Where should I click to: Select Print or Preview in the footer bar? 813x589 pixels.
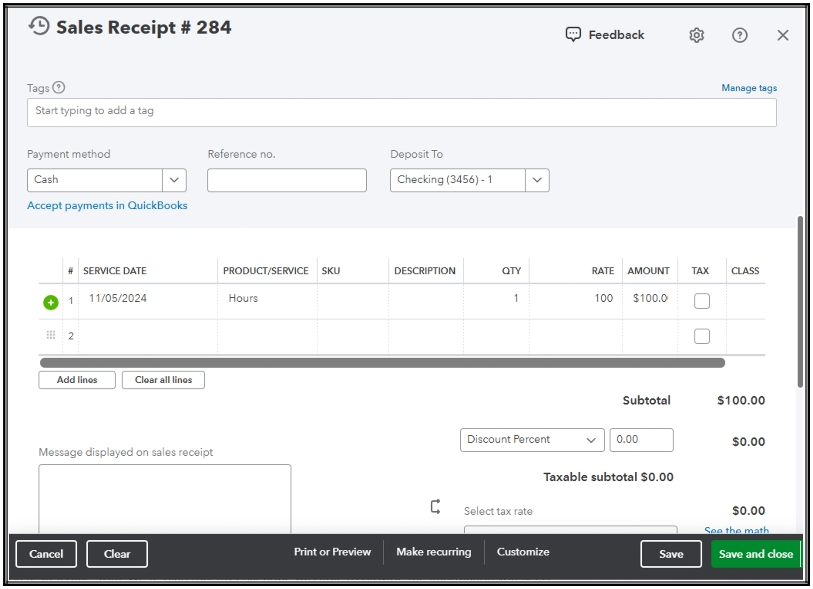coord(330,551)
